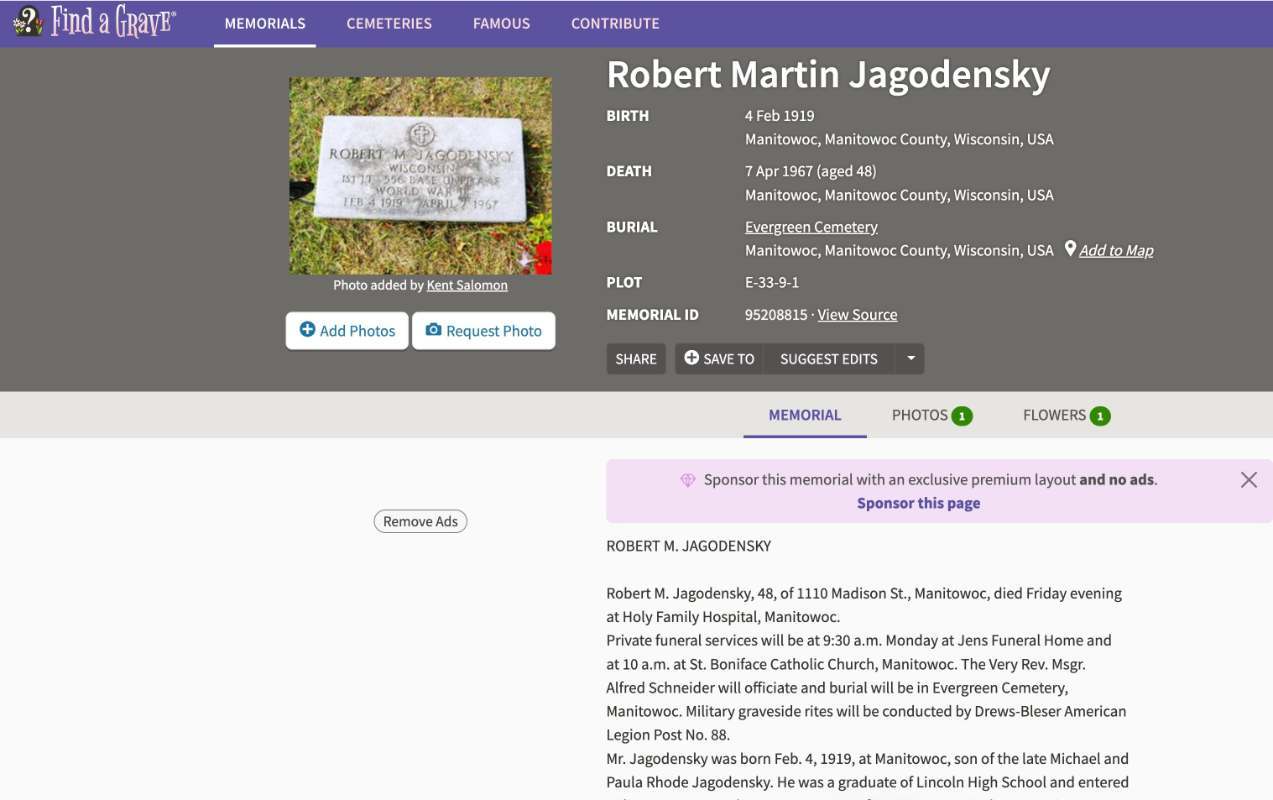Click the Add to Map link
1273x800 pixels.
1116,250
